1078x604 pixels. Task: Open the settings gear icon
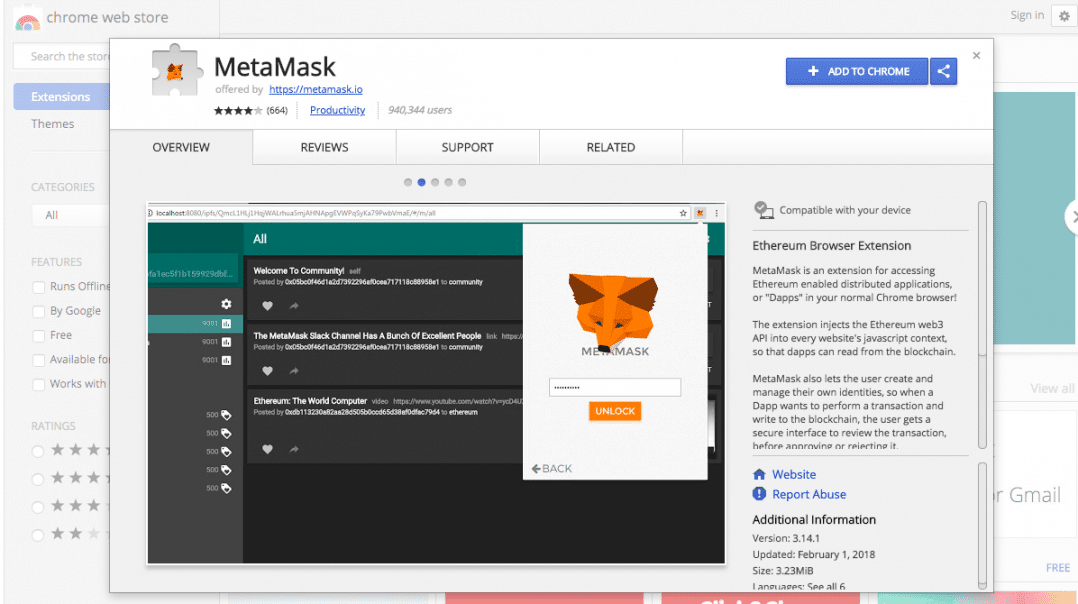[1064, 16]
